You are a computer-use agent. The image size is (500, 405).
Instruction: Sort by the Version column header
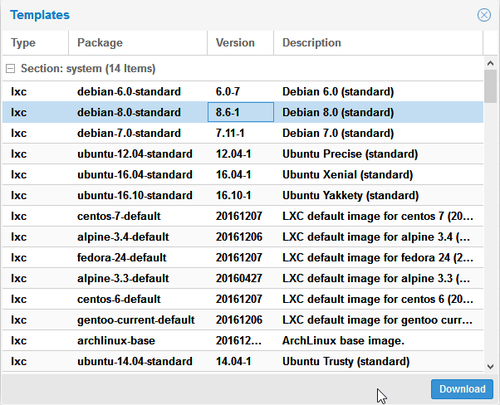click(x=240, y=43)
